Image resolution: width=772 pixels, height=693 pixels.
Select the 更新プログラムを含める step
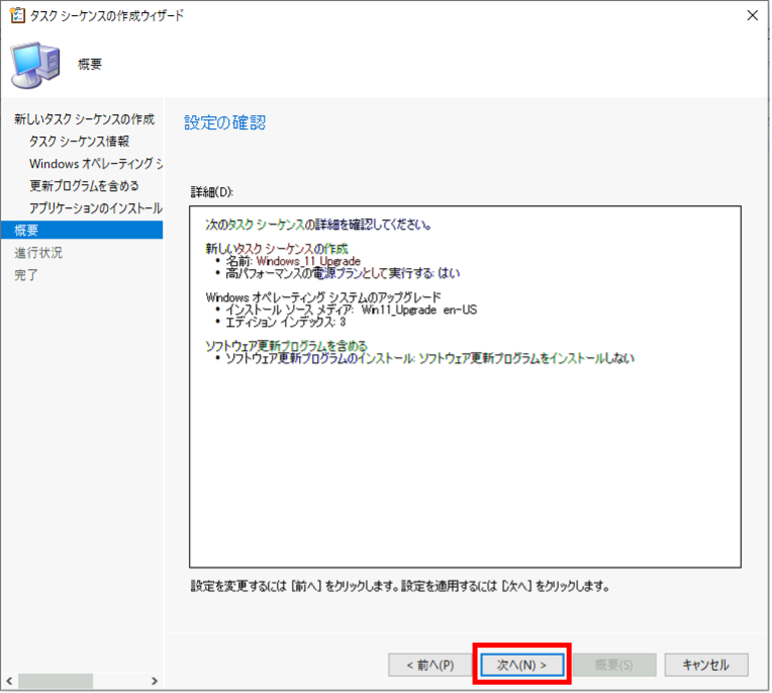(x=84, y=186)
